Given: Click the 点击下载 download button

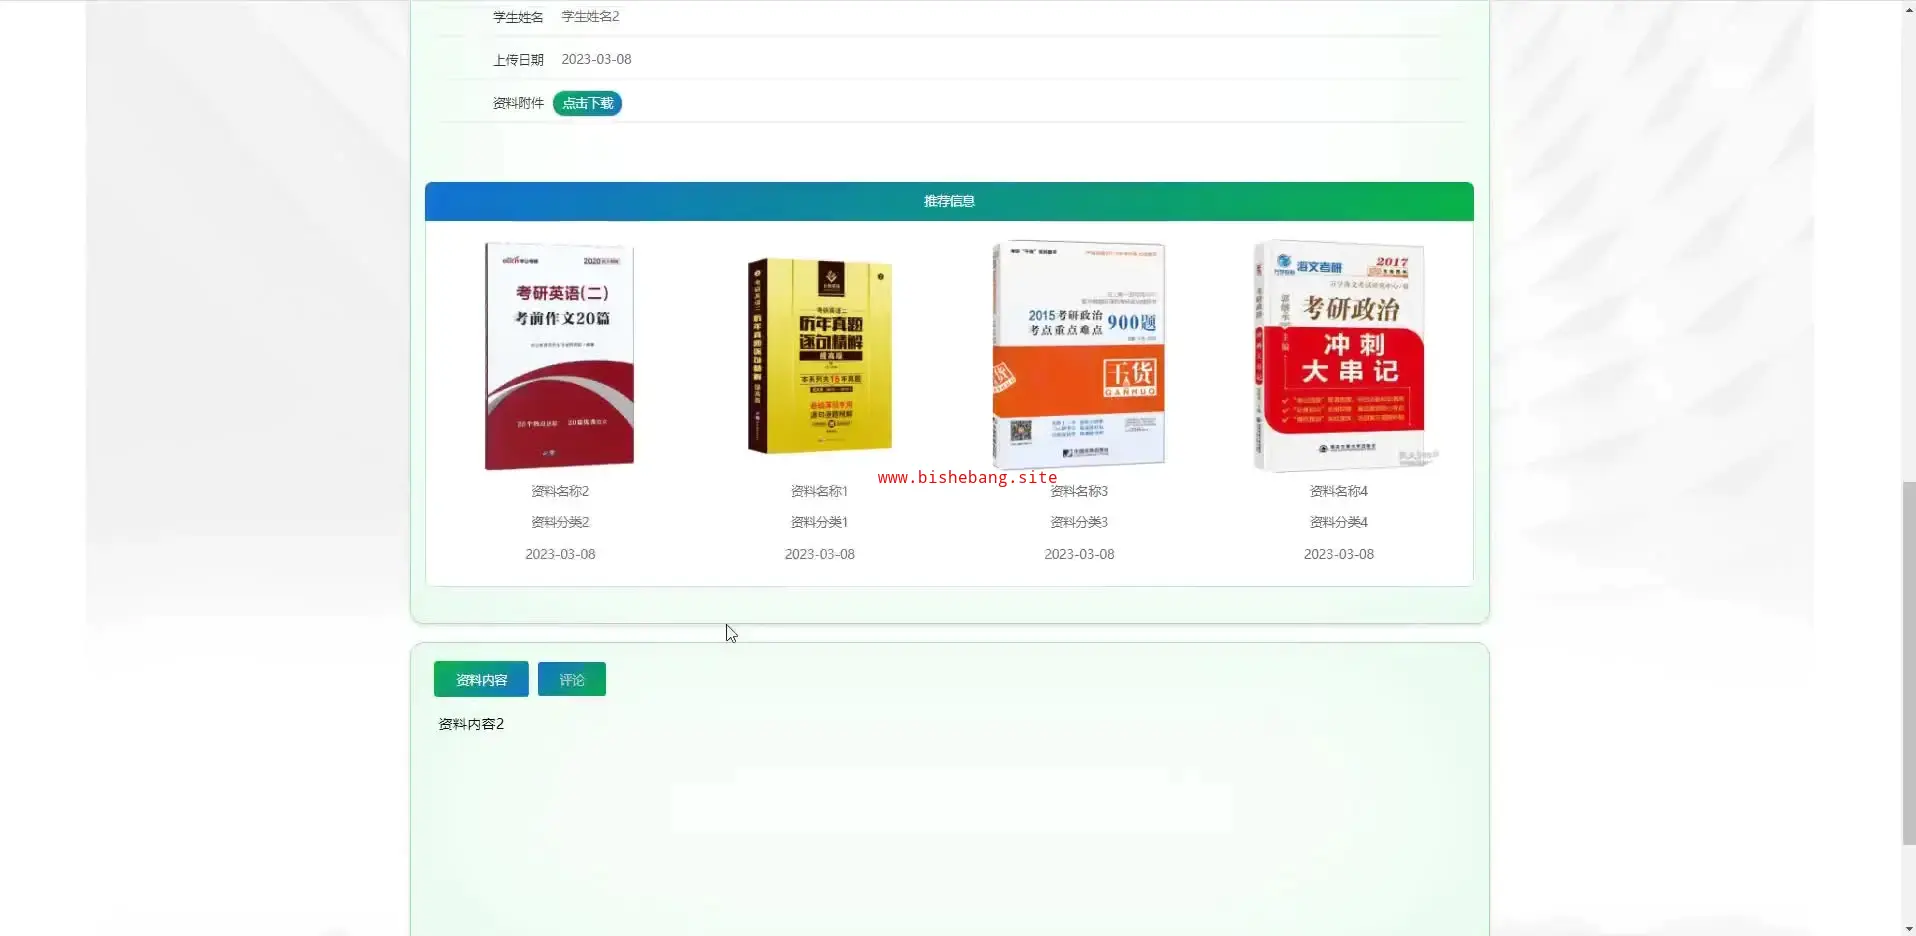Looking at the screenshot, I should (x=587, y=103).
